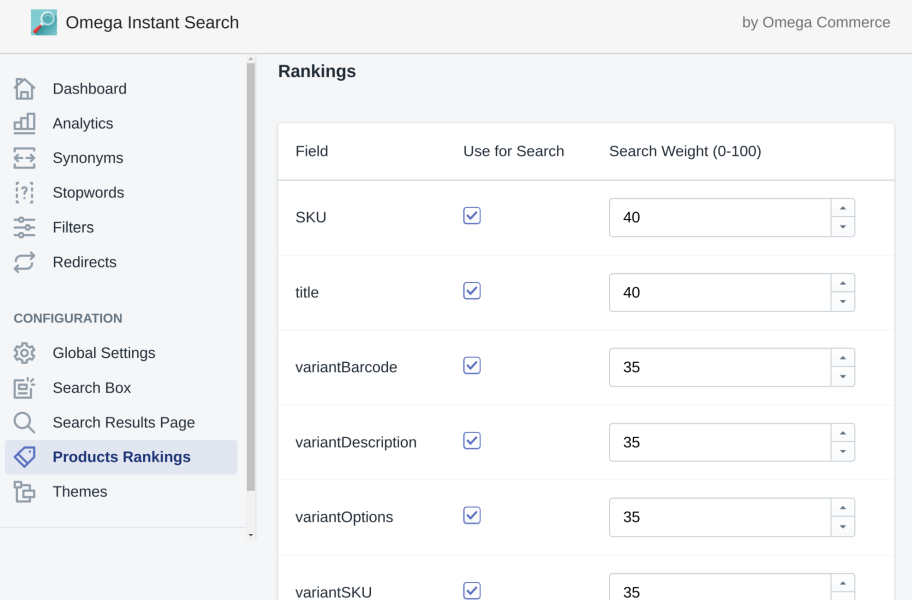Image resolution: width=912 pixels, height=600 pixels.
Task: Click sidebar scrollbar up arrow
Action: [251, 59]
